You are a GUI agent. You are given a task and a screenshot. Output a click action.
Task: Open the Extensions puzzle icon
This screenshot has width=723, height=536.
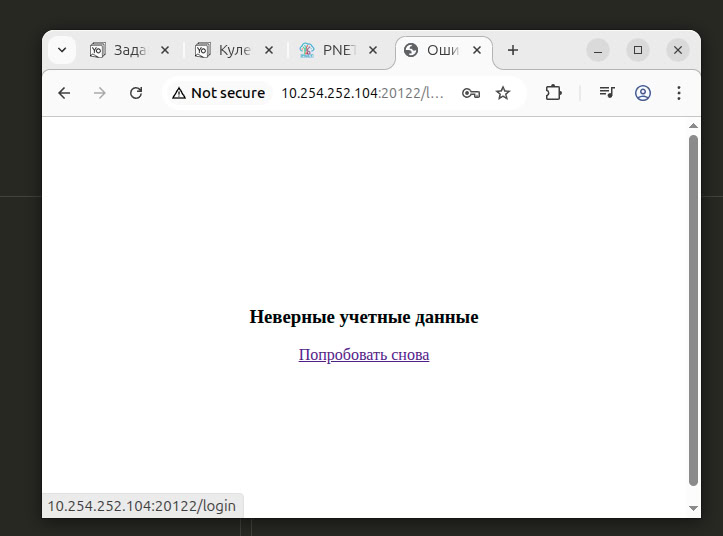[553, 93]
